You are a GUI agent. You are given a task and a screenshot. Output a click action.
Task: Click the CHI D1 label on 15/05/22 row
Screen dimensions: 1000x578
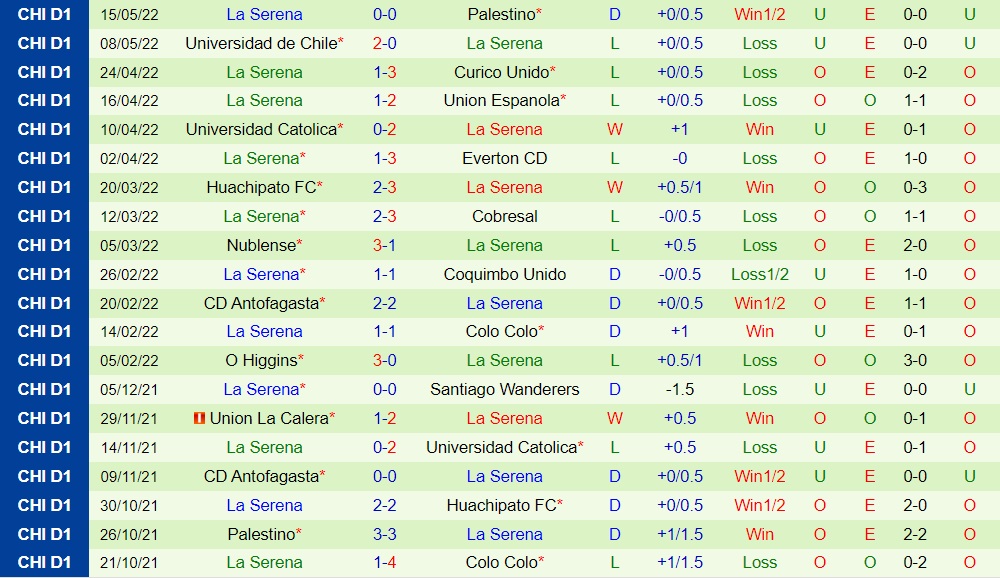[x=44, y=14]
